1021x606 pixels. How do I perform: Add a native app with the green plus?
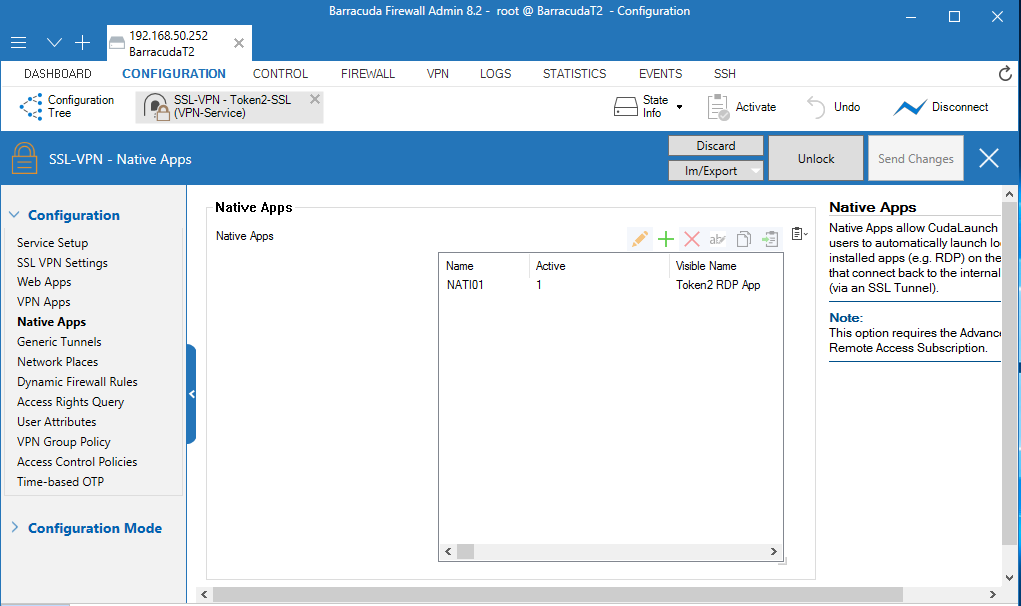pyautogui.click(x=665, y=239)
